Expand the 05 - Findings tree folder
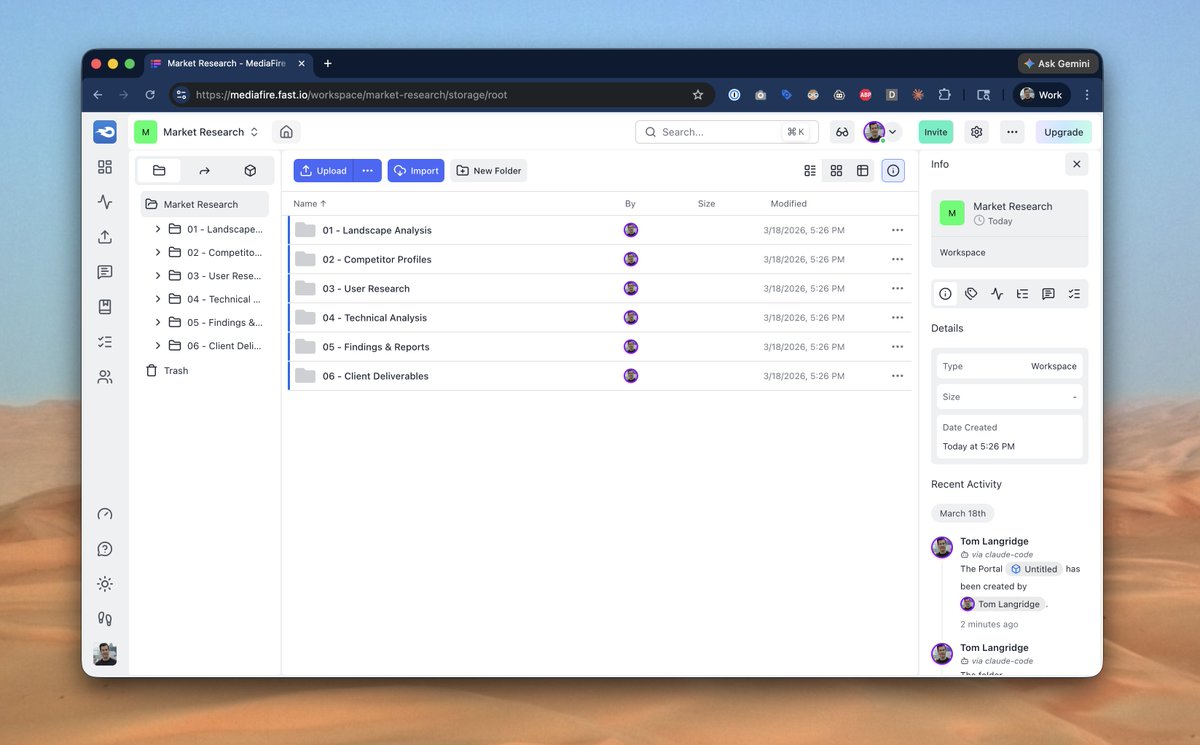 [158, 322]
